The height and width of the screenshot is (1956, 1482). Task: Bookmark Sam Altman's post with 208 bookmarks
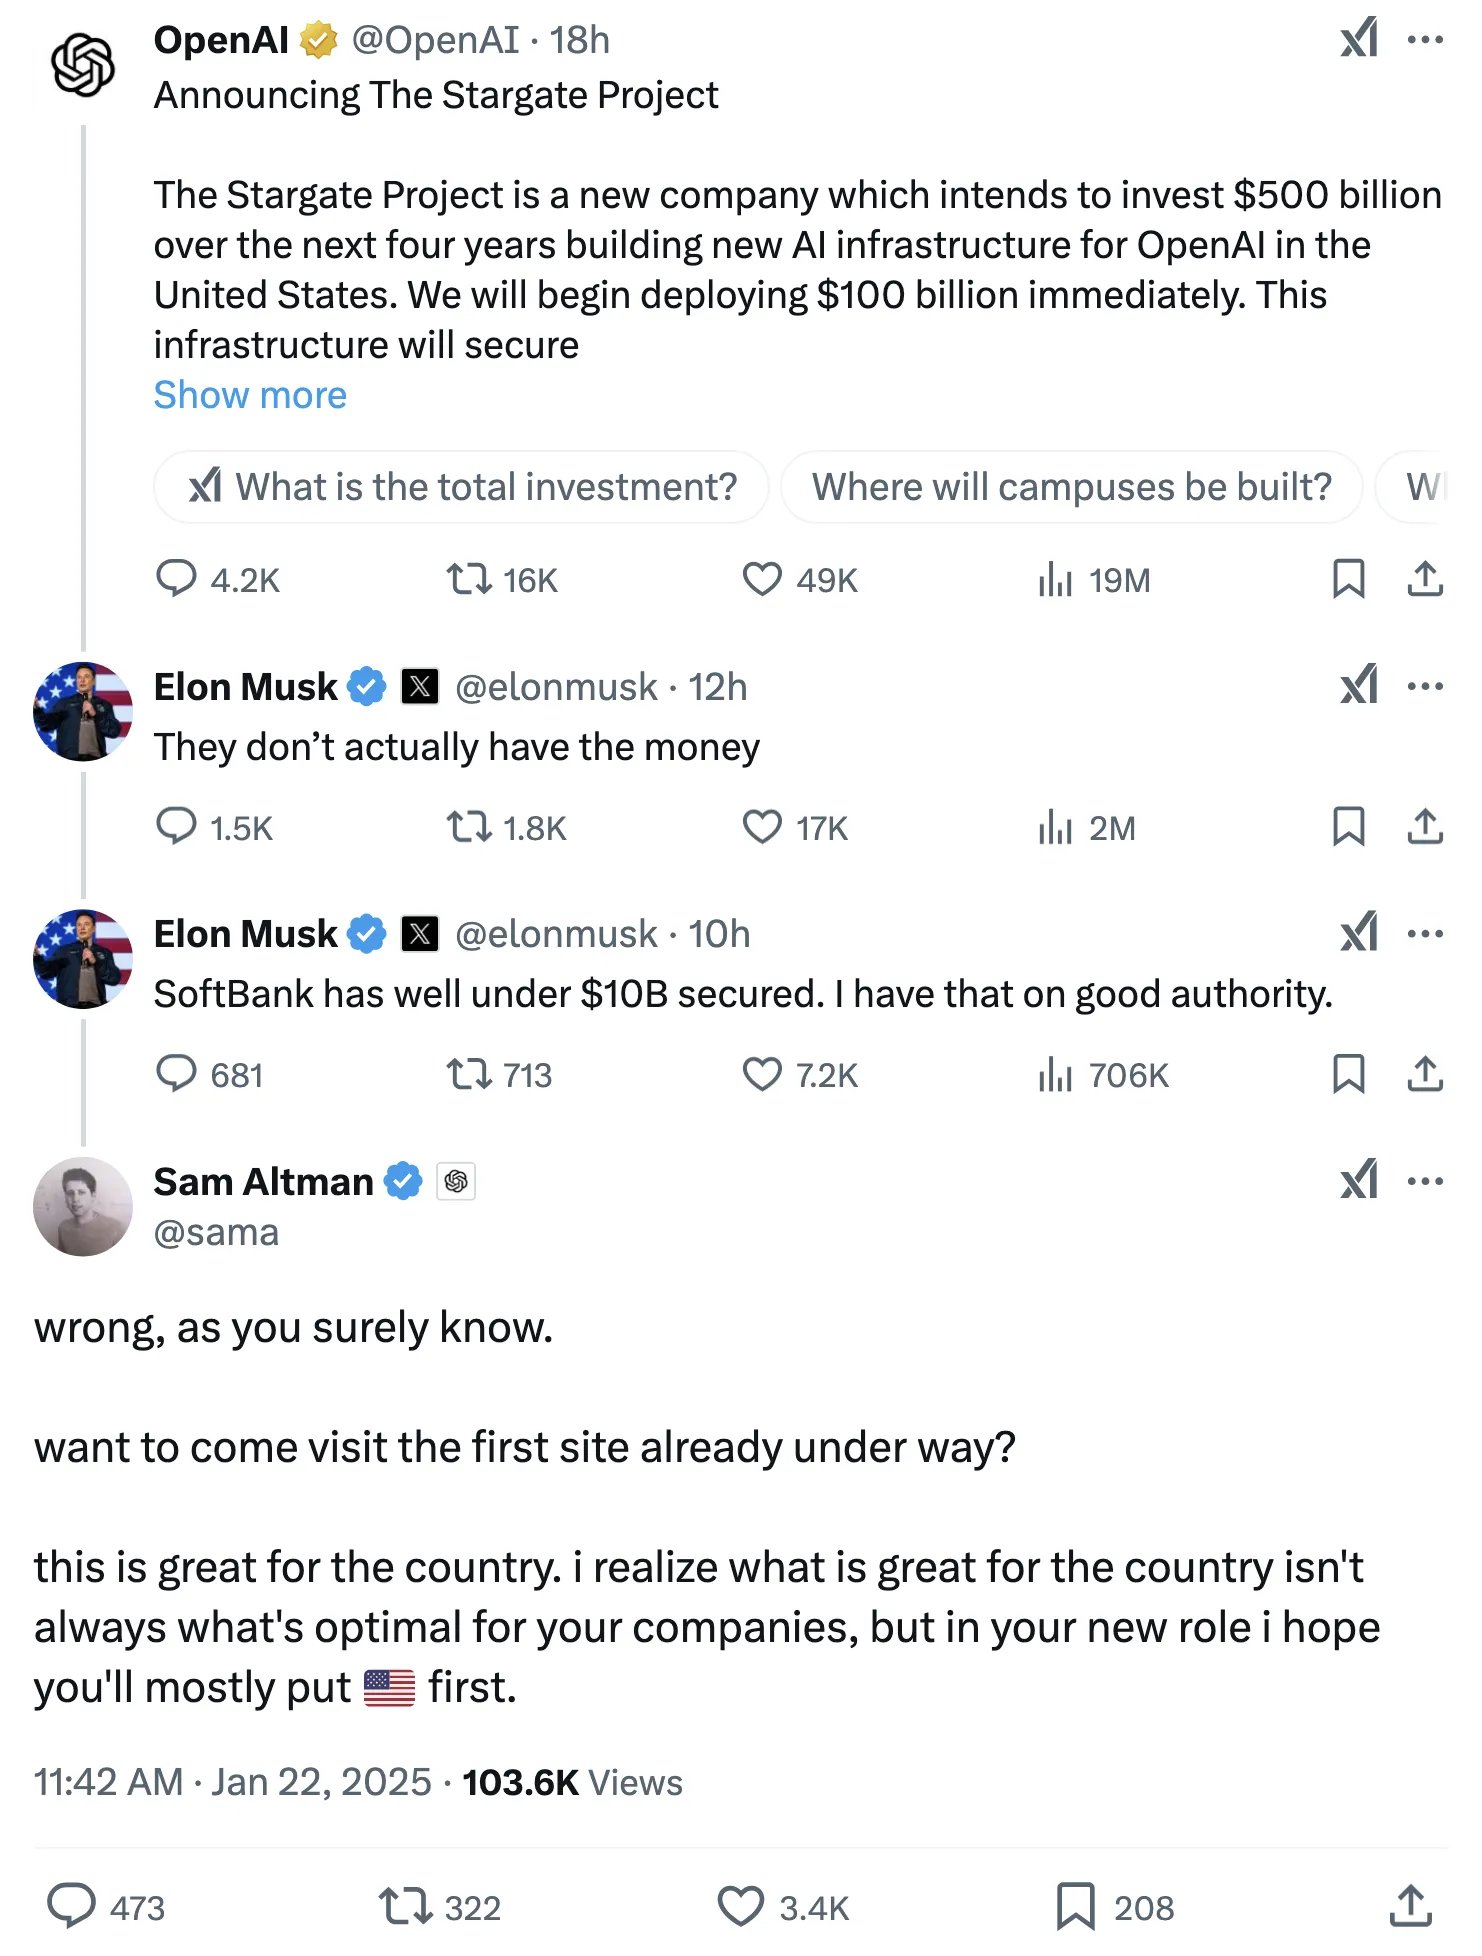[x=1076, y=1906]
